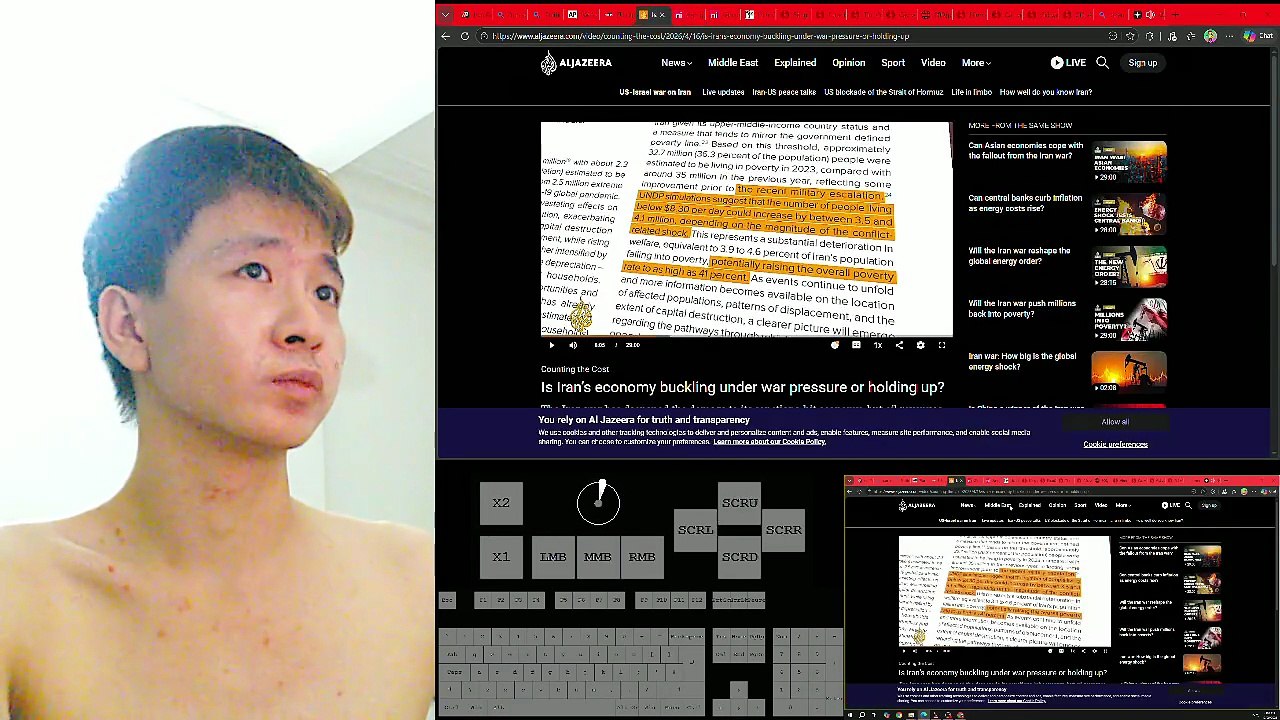Open Cookie preferences

tap(1115, 444)
